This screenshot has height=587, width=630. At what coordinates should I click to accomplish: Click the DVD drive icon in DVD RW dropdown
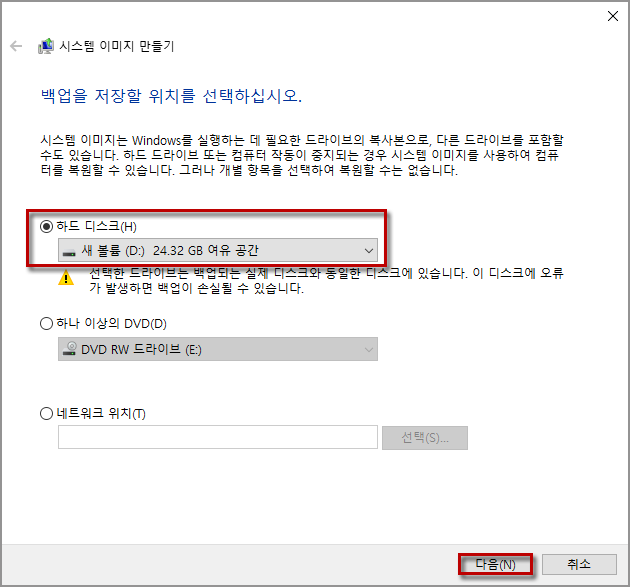(x=70, y=348)
